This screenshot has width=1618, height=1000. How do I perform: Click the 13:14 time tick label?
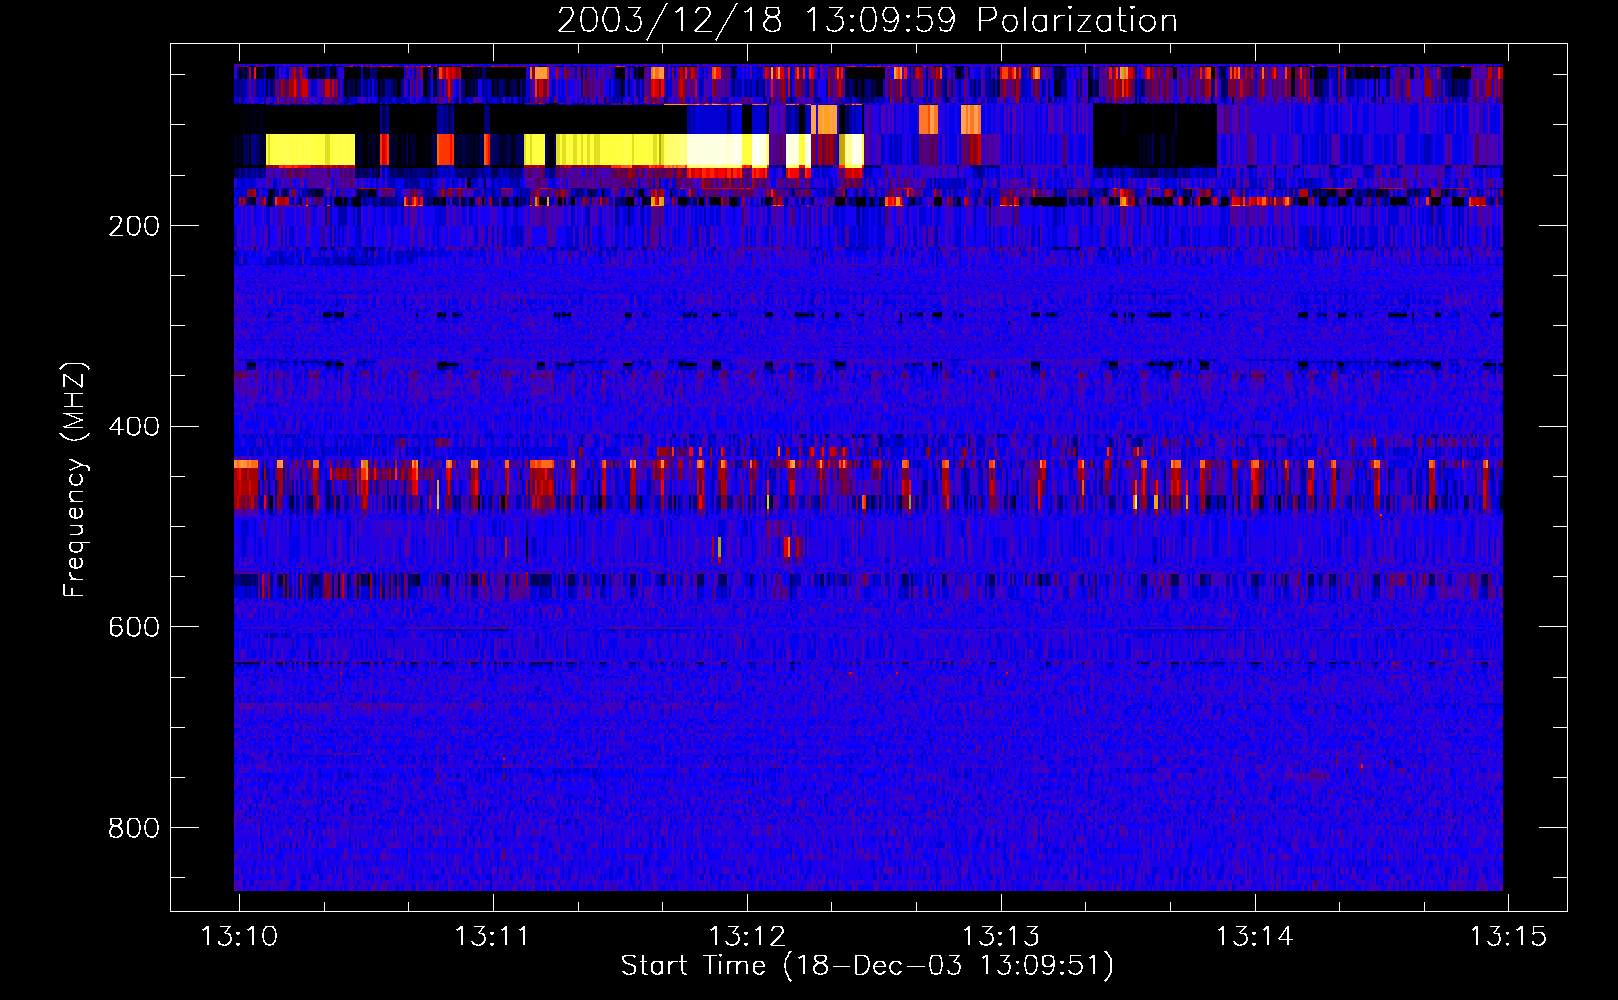pyautogui.click(x=1255, y=937)
